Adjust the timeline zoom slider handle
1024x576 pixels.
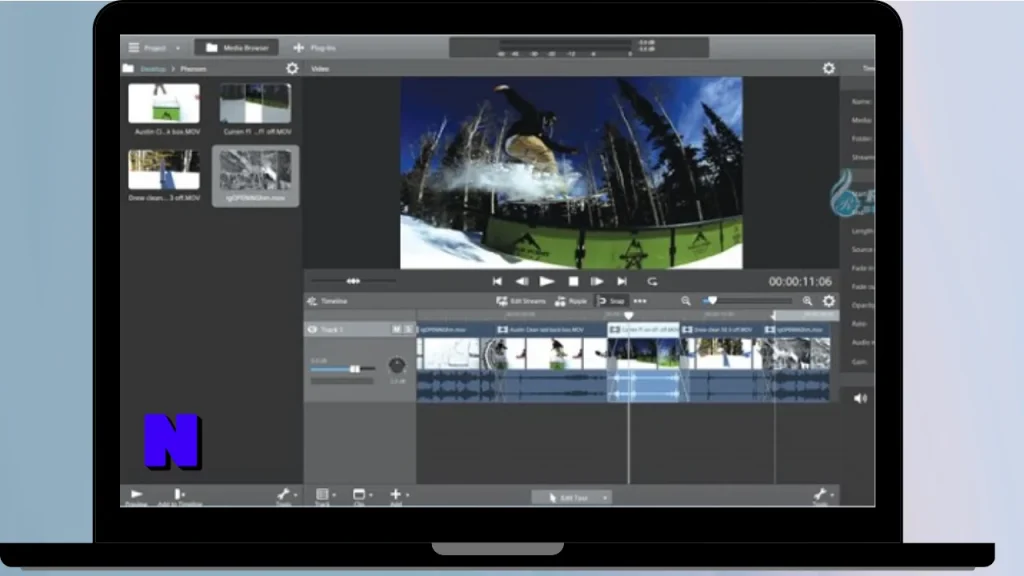[x=712, y=300]
